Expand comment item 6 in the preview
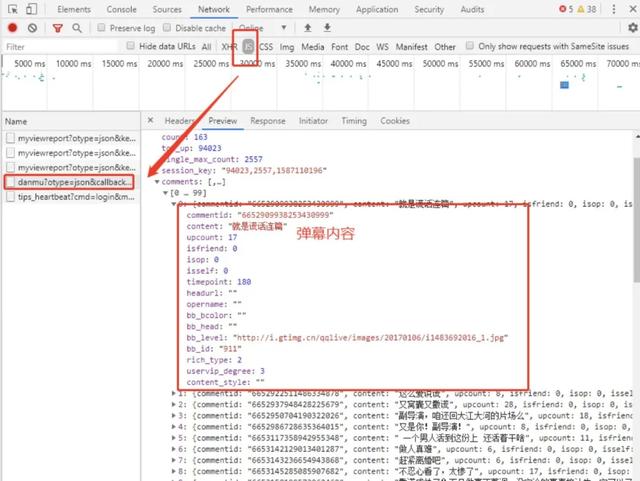 tap(173, 449)
